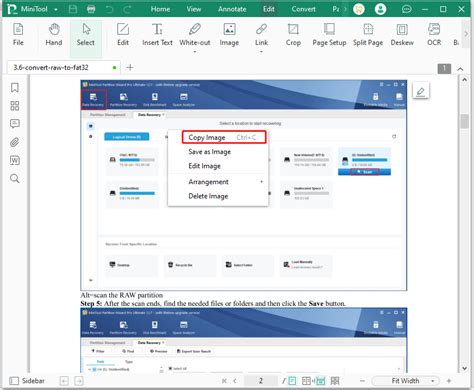Choose Copy Image from context menu

point(224,137)
